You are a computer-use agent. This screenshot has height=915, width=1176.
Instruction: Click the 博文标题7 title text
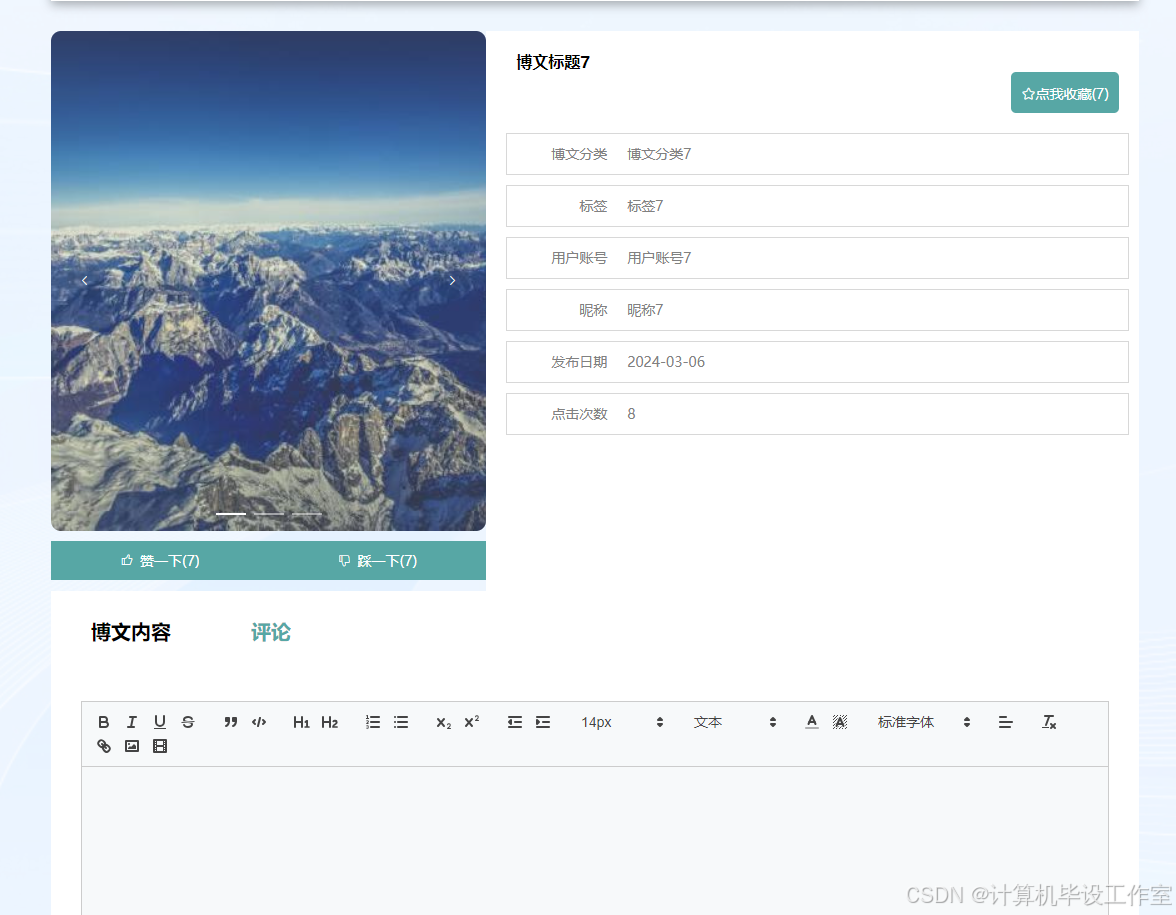pyautogui.click(x=553, y=62)
